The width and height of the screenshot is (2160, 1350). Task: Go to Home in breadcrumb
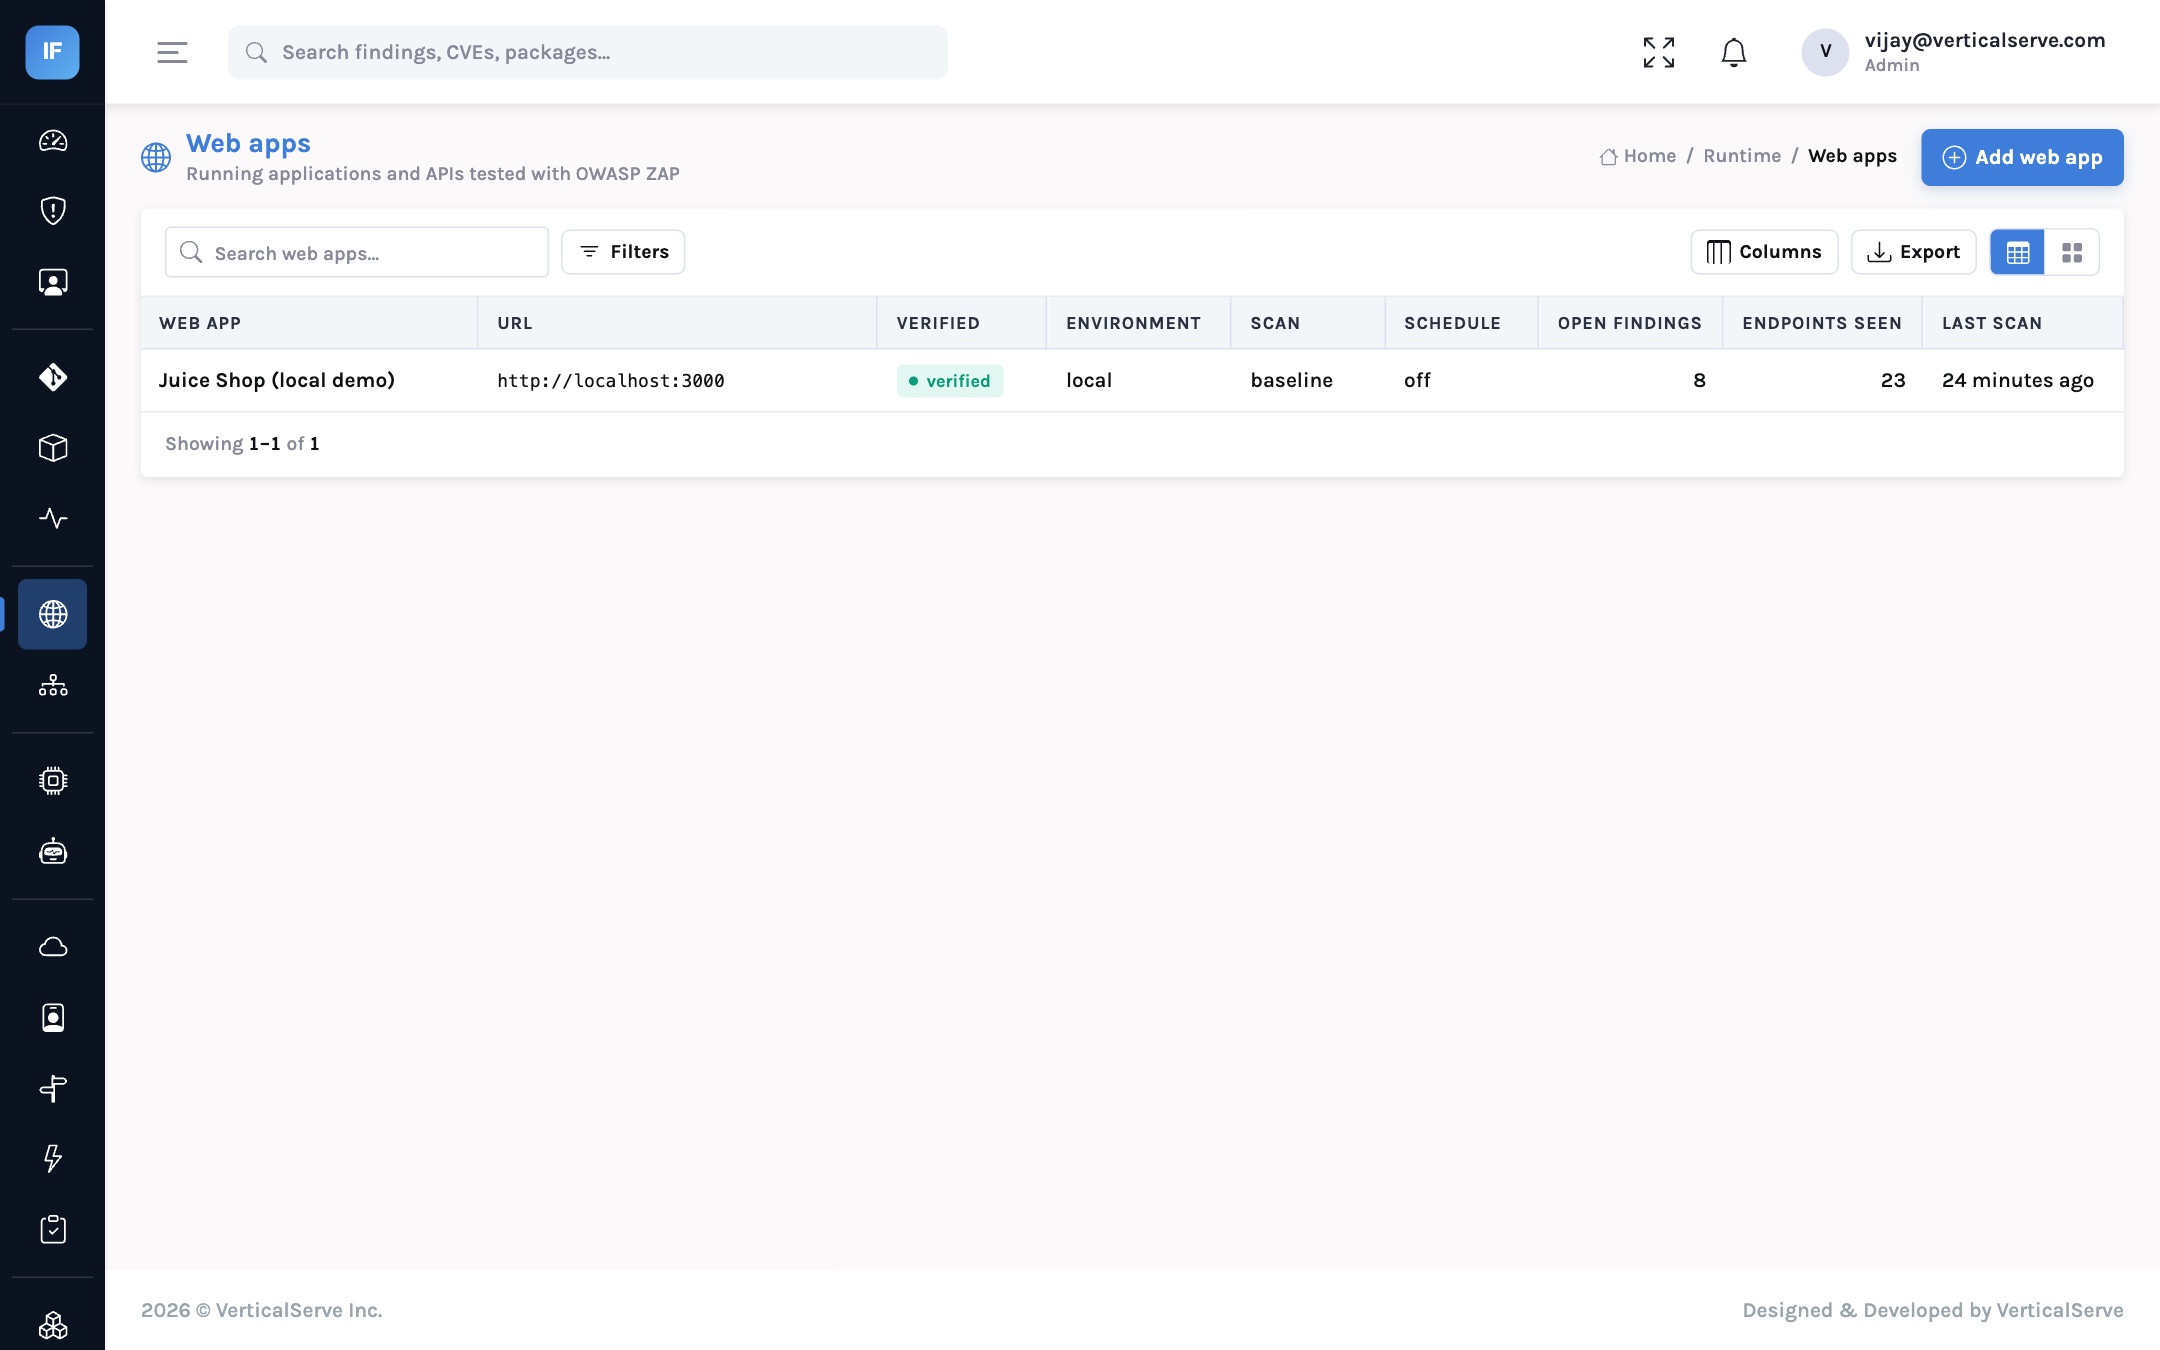(1638, 156)
